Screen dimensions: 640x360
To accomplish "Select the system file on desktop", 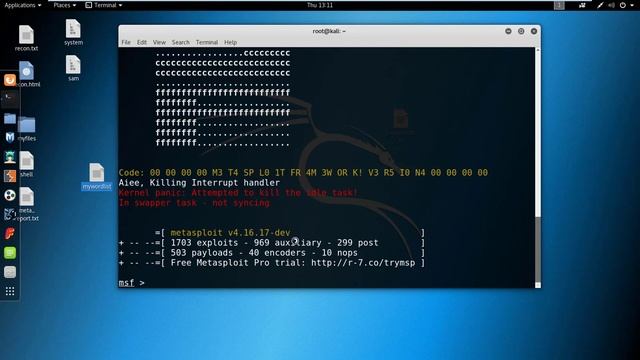I will [x=73, y=32].
